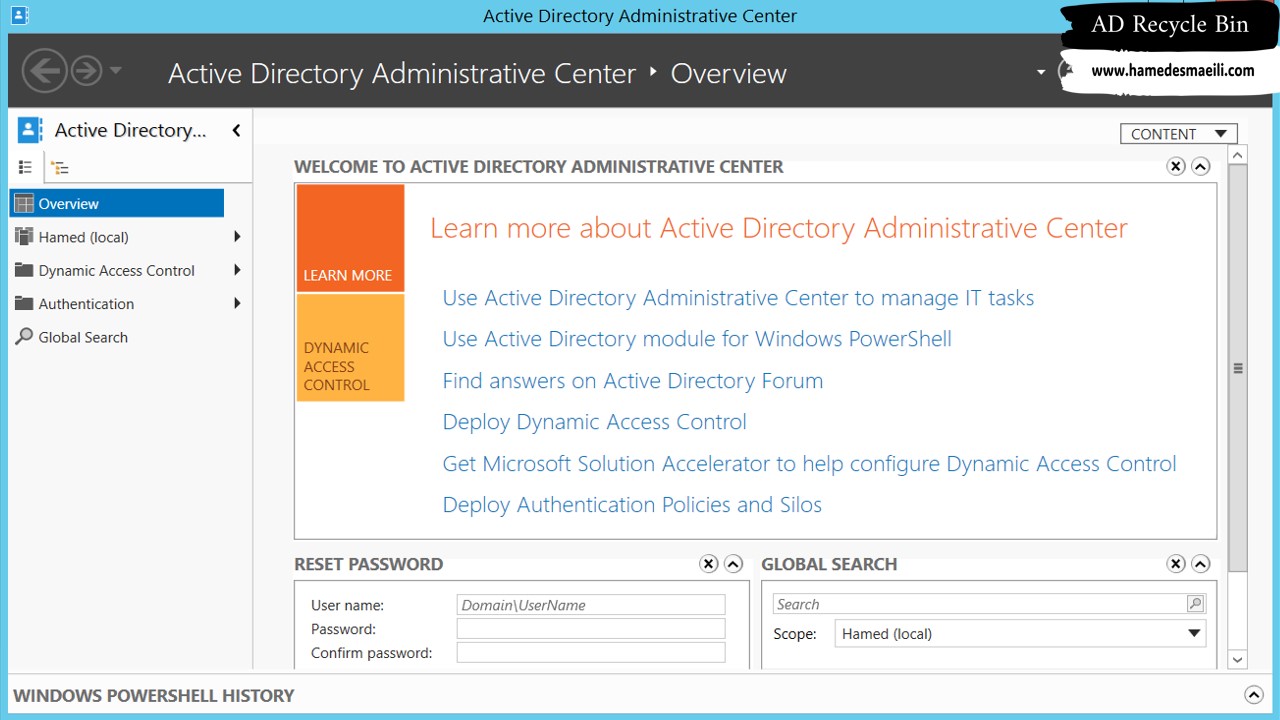Close the Welcome tile with its X icon
This screenshot has width=1280, height=720.
[1176, 167]
